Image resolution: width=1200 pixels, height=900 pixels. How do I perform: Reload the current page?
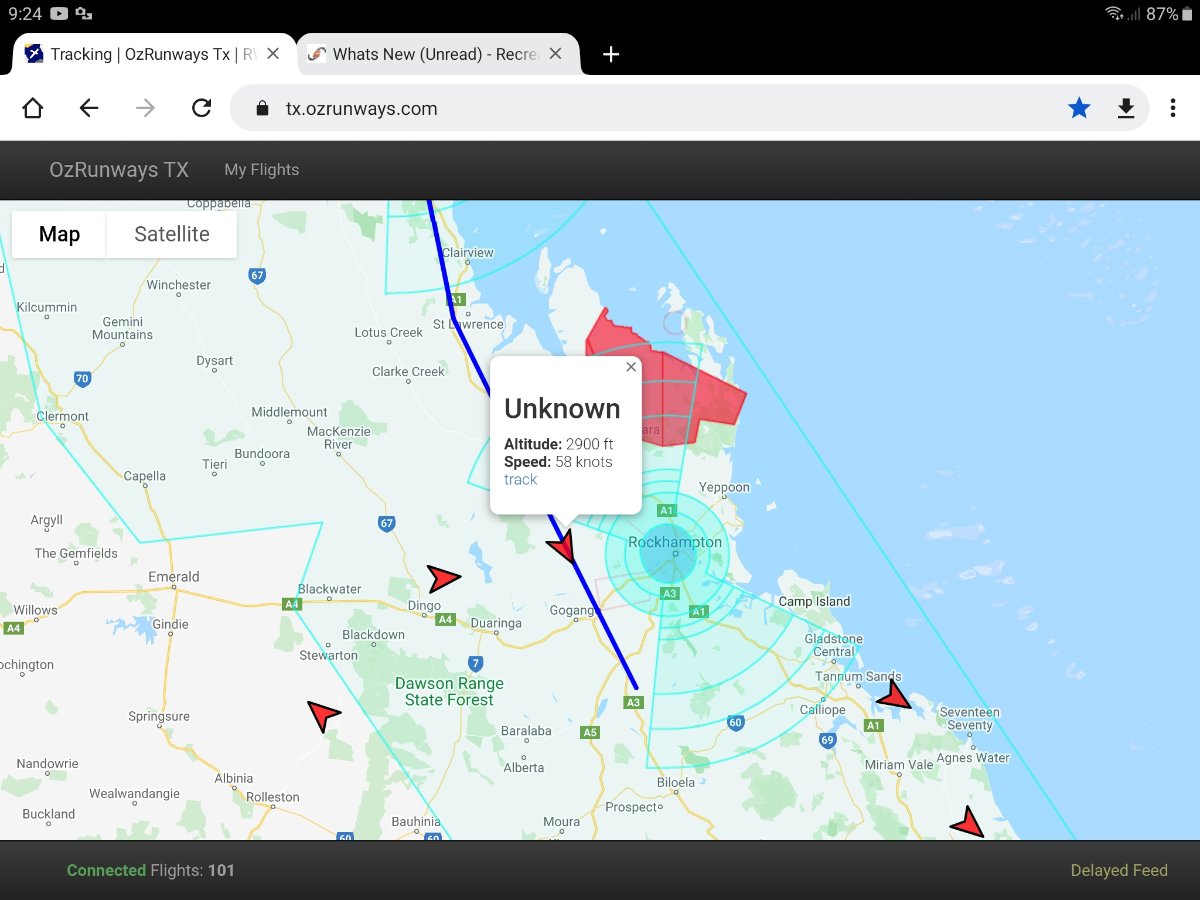[201, 108]
